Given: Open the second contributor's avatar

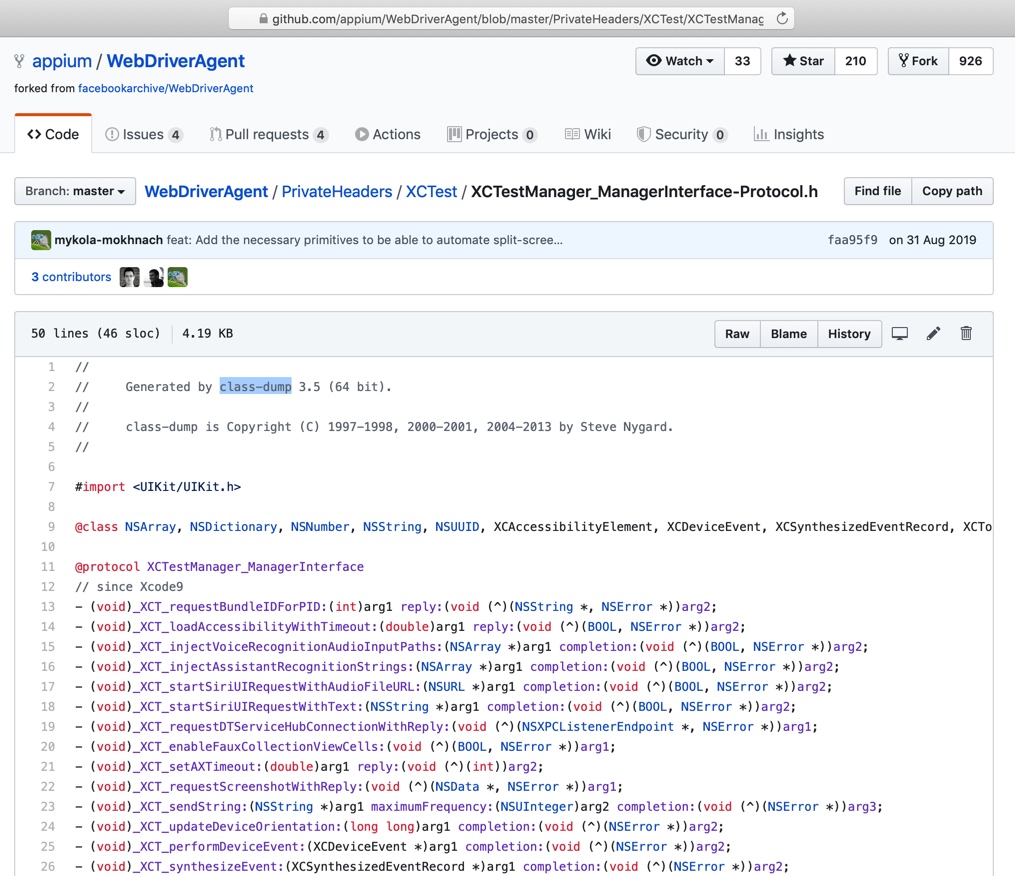Looking at the screenshot, I should click(x=154, y=277).
